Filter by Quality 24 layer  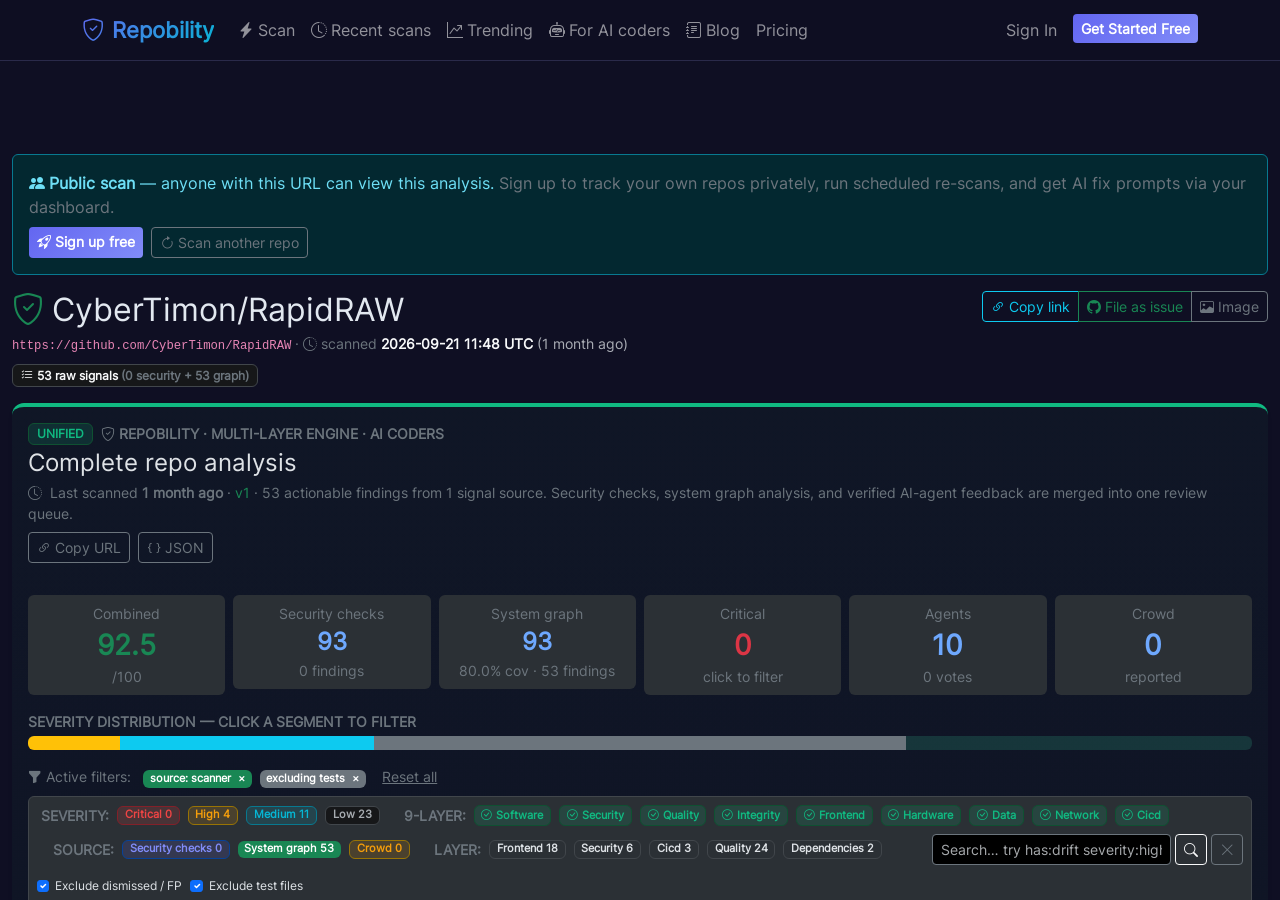coord(741,849)
